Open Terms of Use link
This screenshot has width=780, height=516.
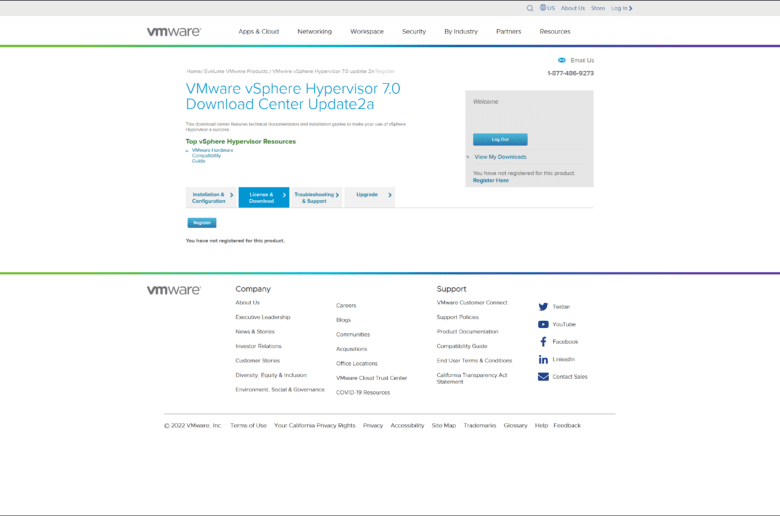coord(248,425)
